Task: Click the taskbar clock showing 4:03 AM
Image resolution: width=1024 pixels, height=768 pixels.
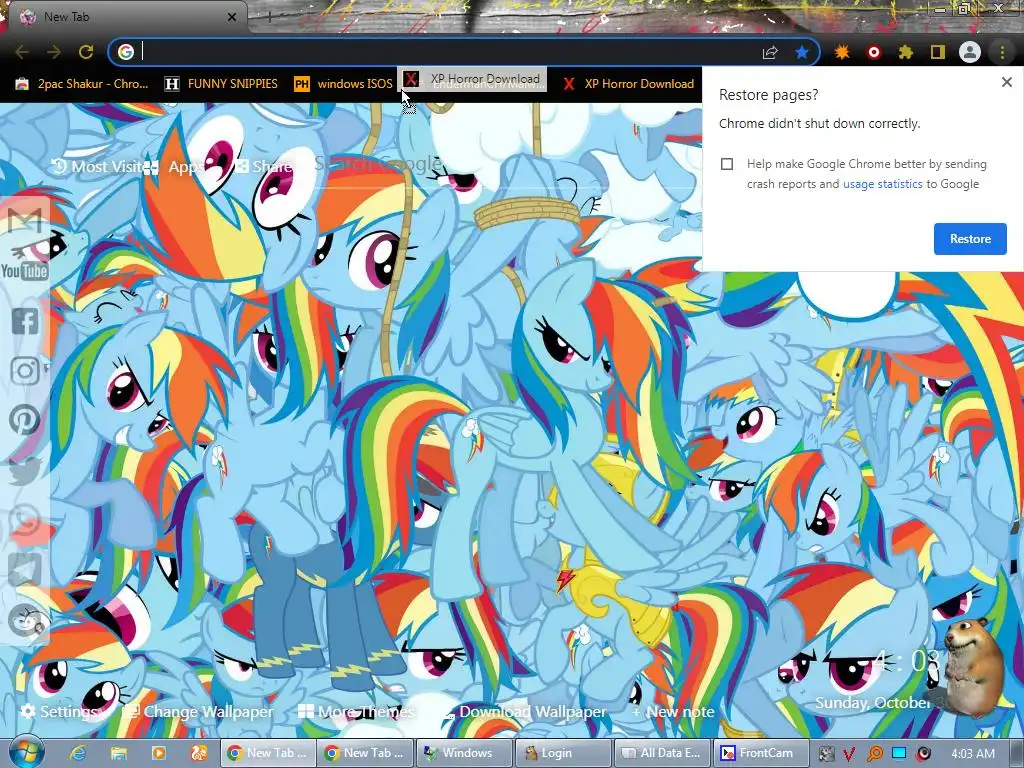Action: [x=972, y=754]
